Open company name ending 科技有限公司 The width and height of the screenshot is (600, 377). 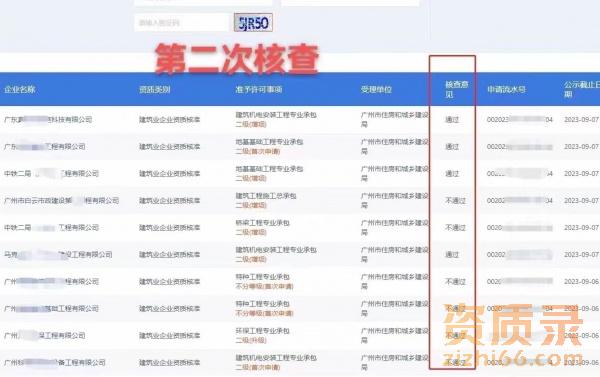click(x=48, y=119)
